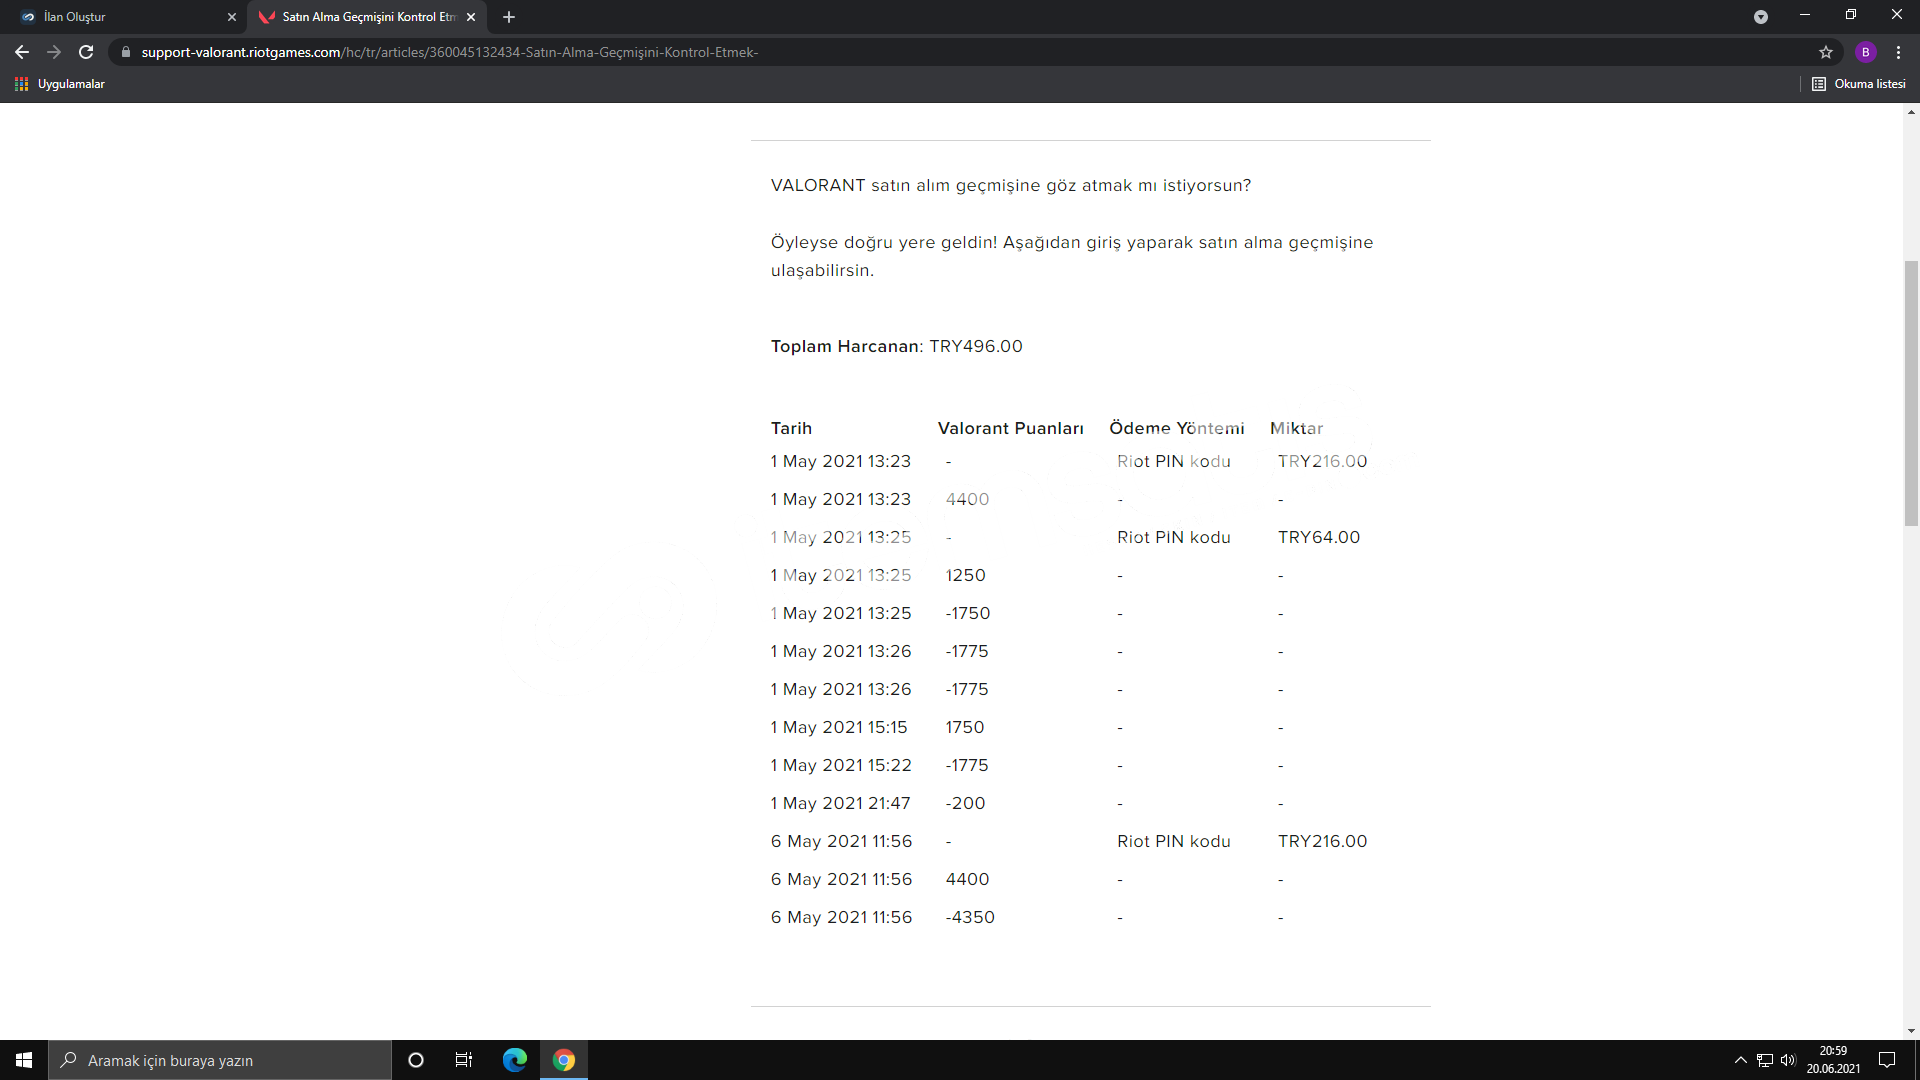This screenshot has width=1920, height=1080.
Task: Click the Tarih column header
Action: tap(791, 428)
